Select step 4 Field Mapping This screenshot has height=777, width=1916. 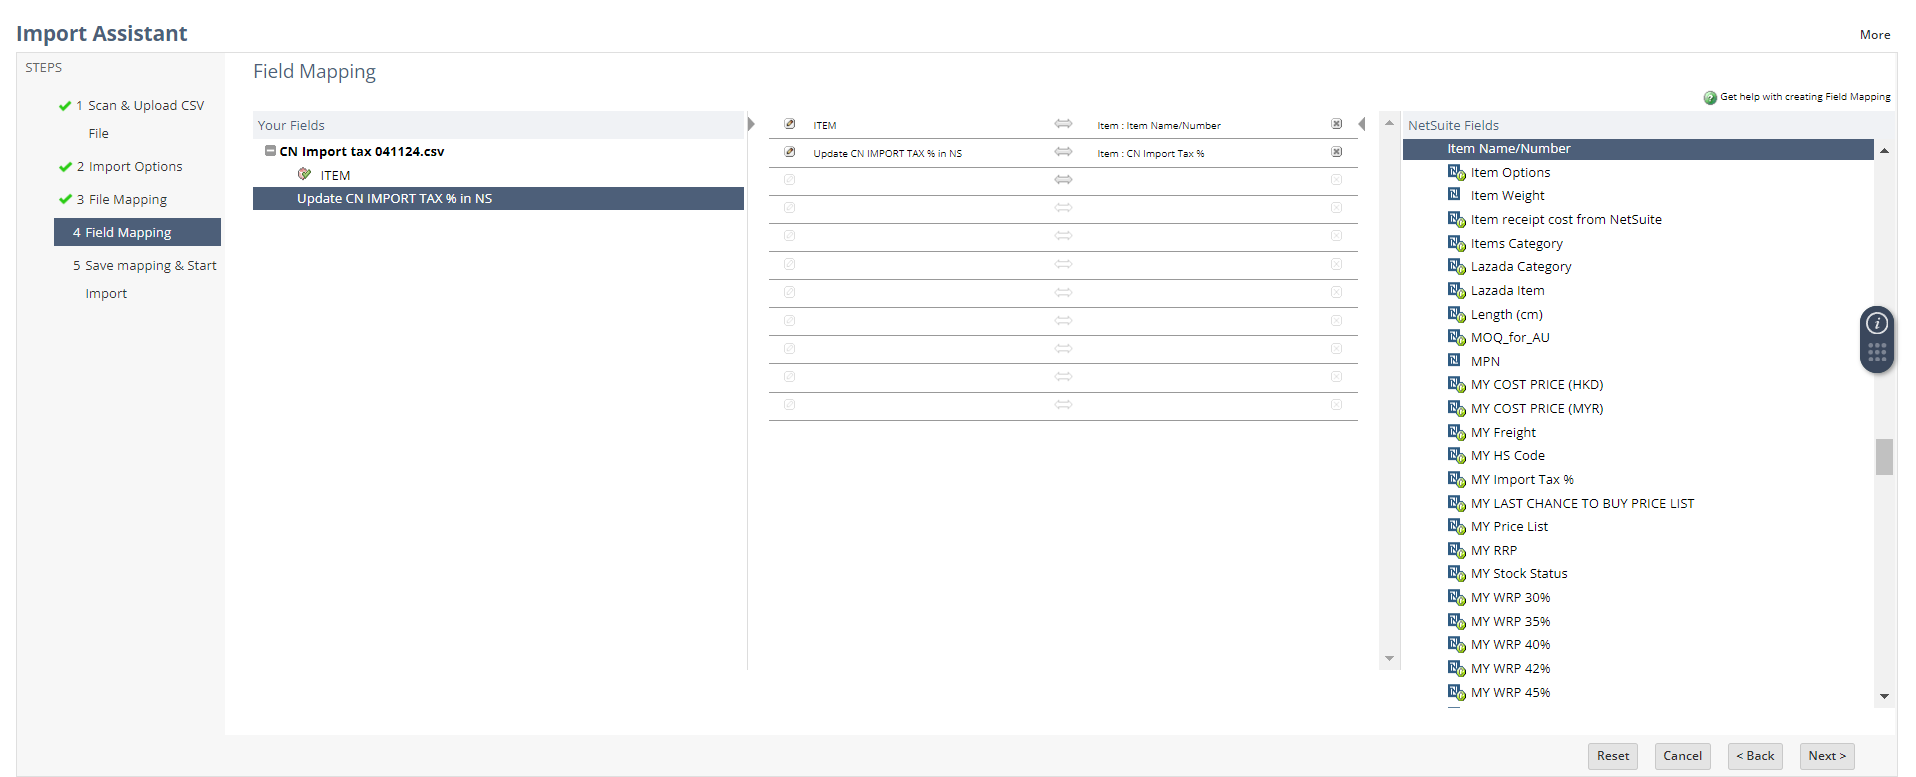pyautogui.click(x=137, y=232)
